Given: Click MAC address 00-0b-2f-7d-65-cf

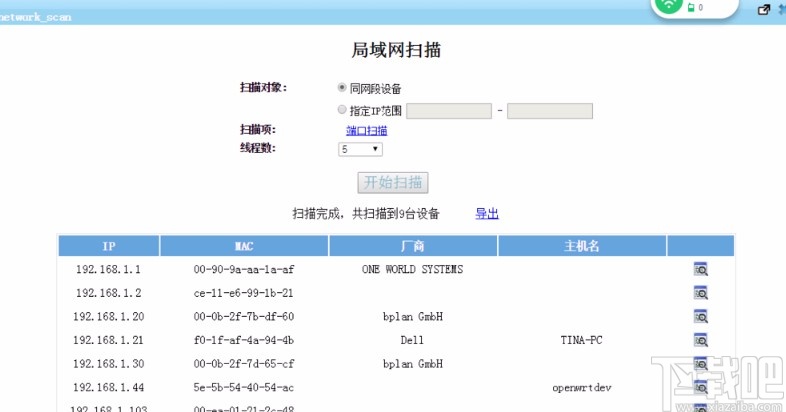Looking at the screenshot, I should pyautogui.click(x=244, y=363).
